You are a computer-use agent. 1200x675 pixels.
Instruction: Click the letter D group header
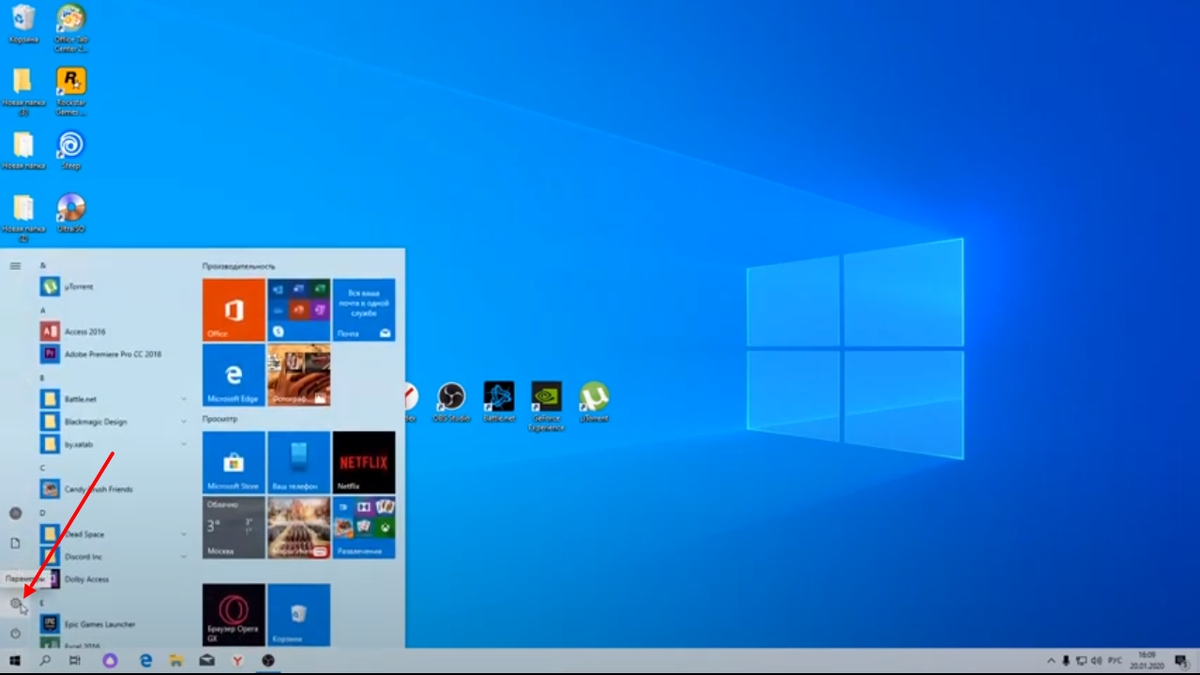point(43,513)
